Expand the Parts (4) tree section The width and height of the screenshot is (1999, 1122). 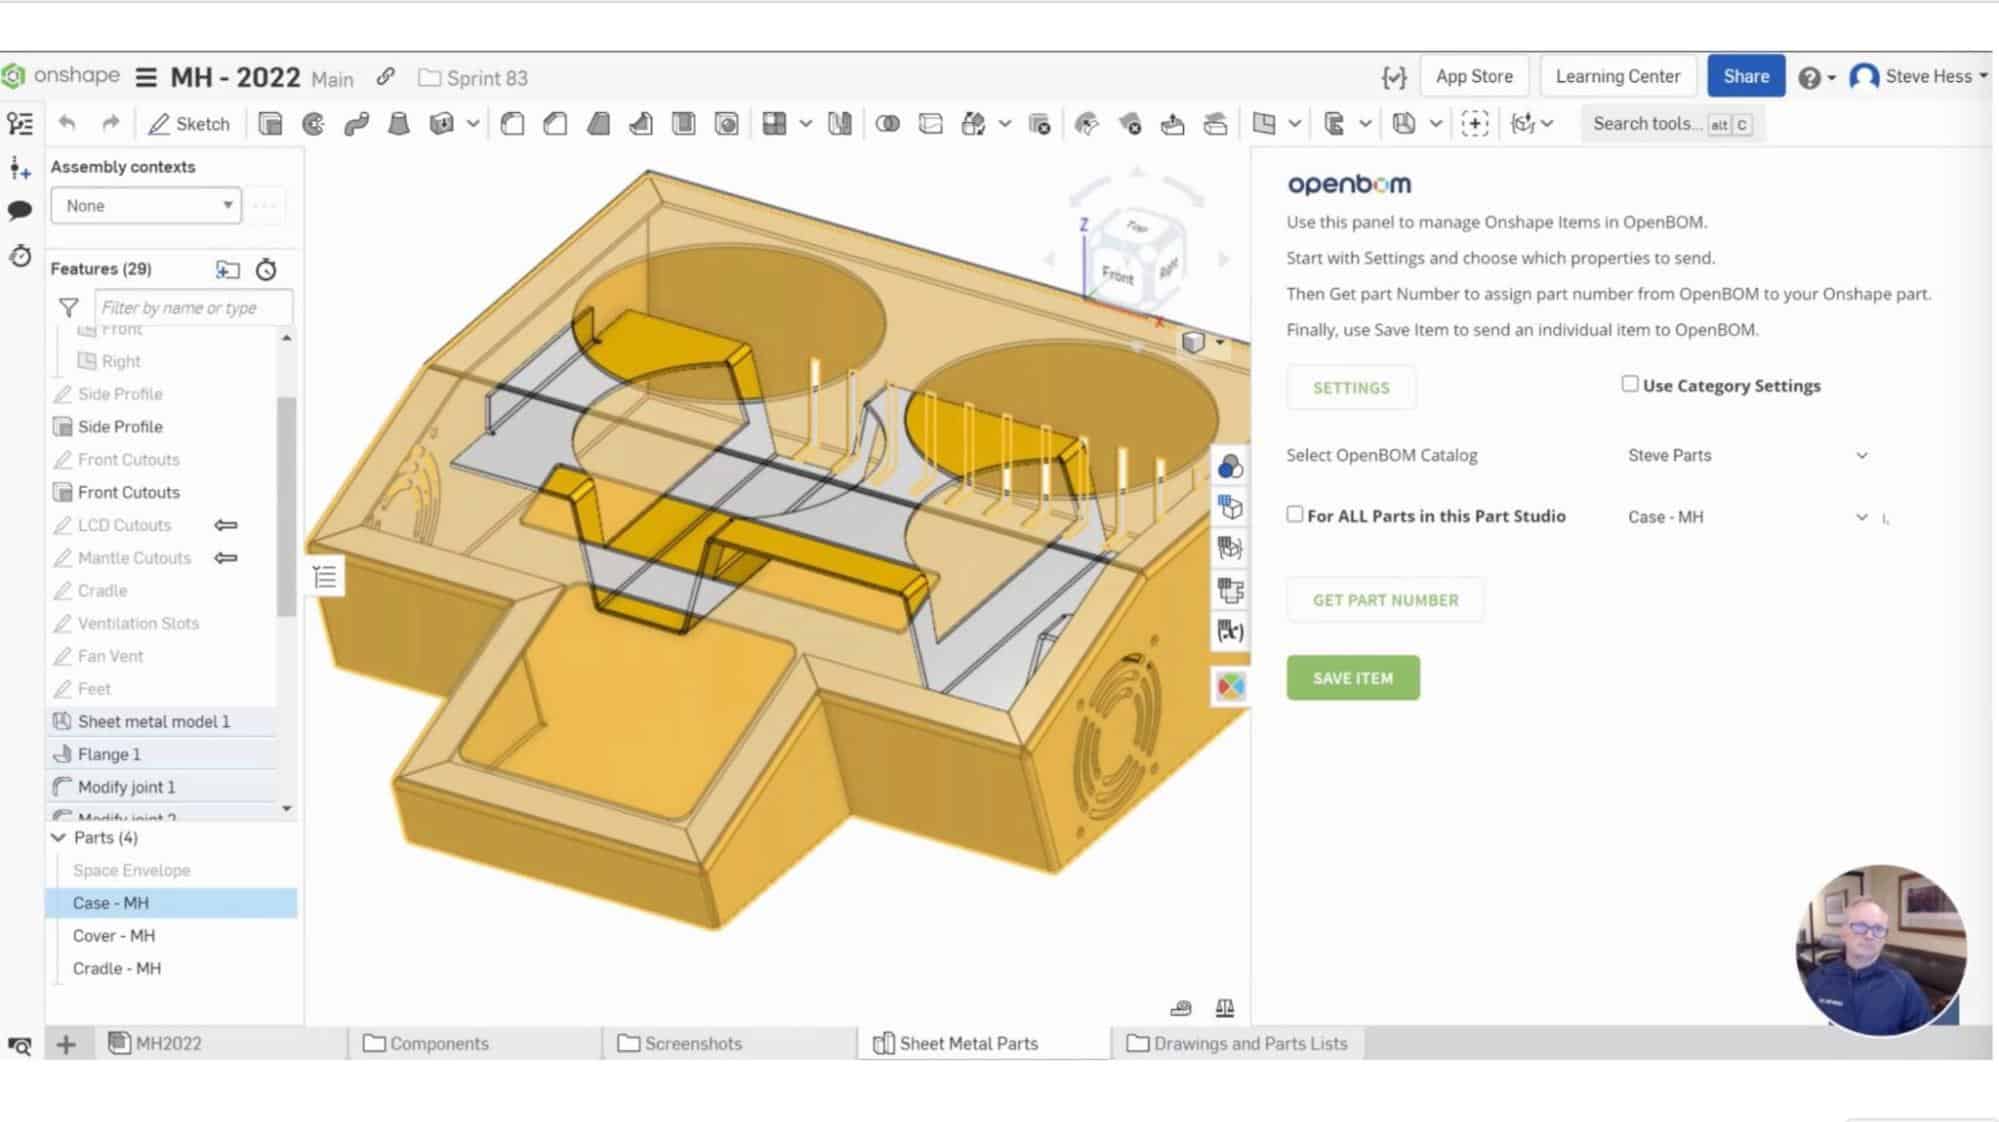pos(58,836)
